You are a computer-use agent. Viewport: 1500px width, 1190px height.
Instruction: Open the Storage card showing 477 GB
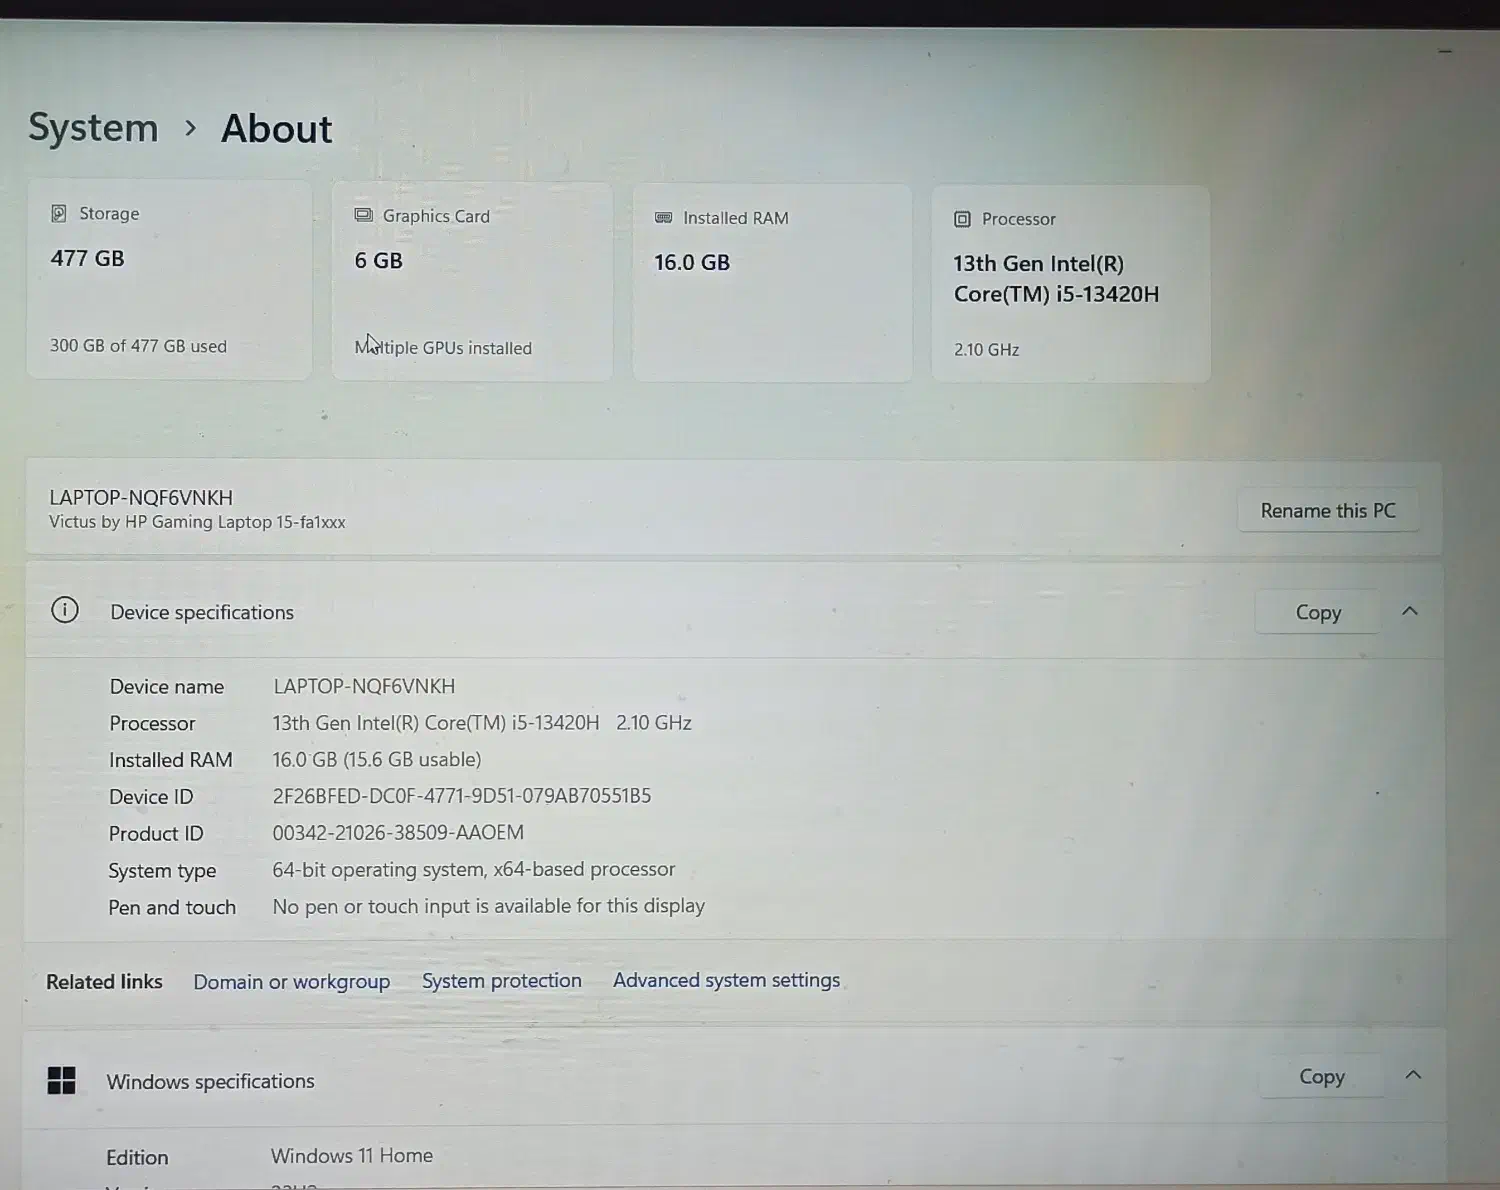[169, 279]
